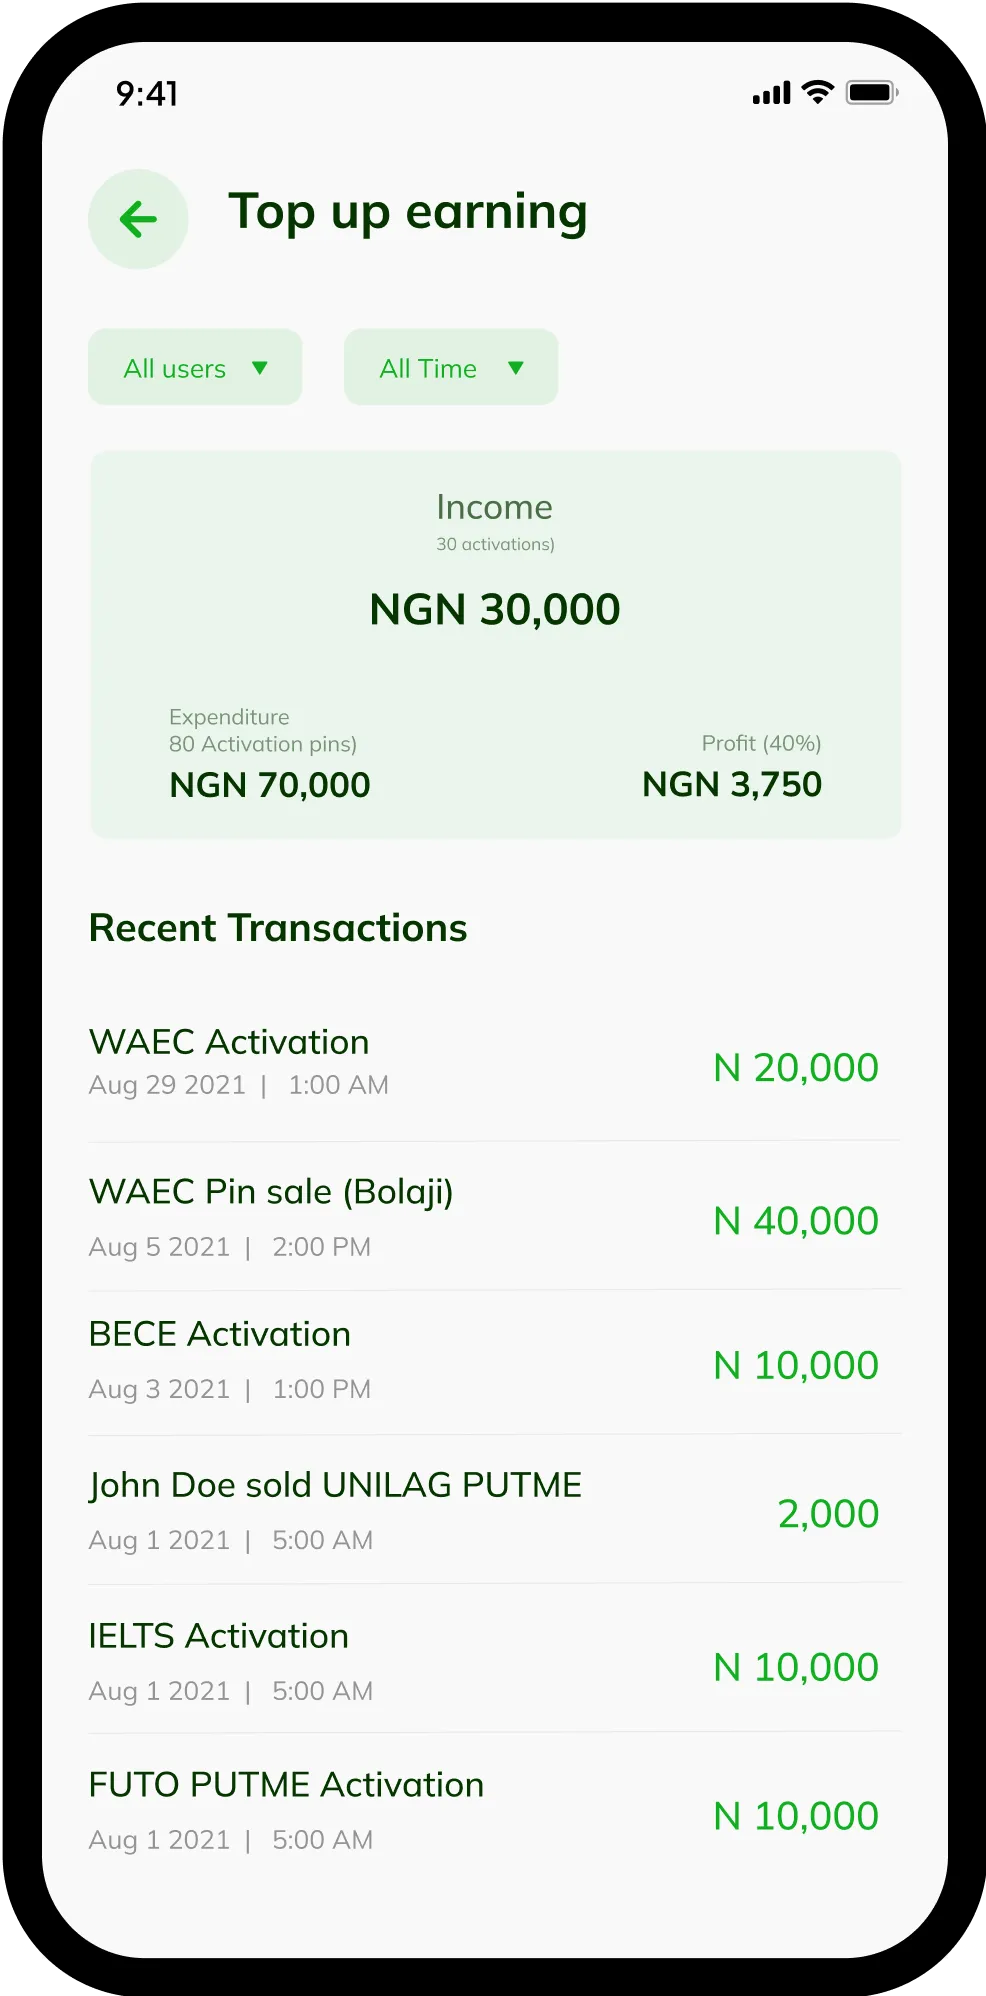Viewport: 986px width, 1996px height.
Task: Click the arrow beside All Time
Action: (516, 368)
